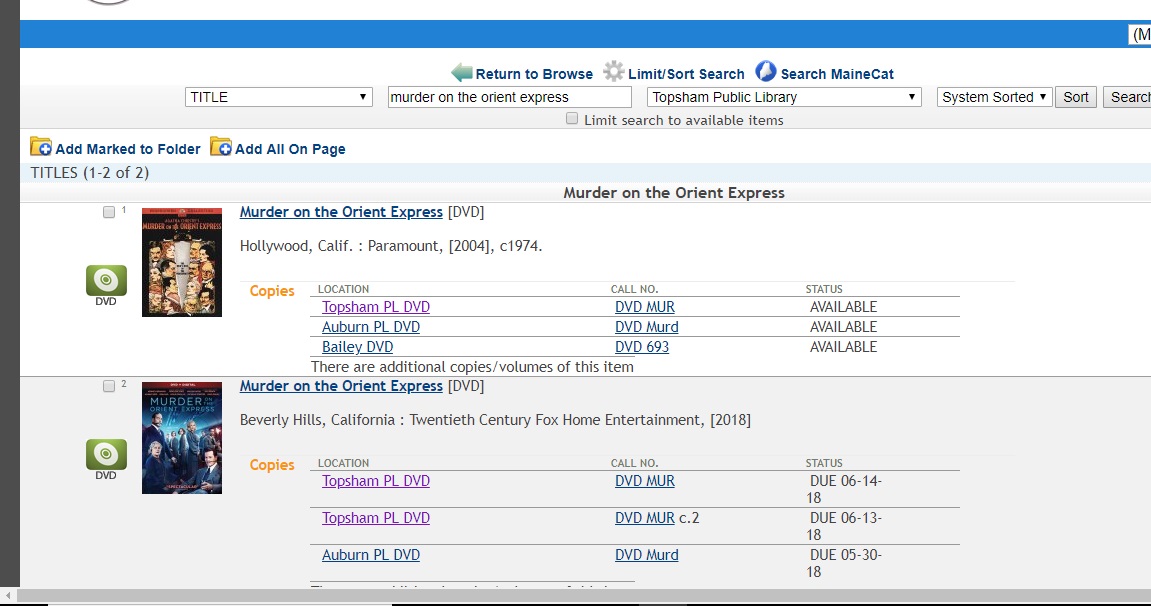Click the Return to Browse arrow icon
The image size is (1151, 606).
(461, 73)
